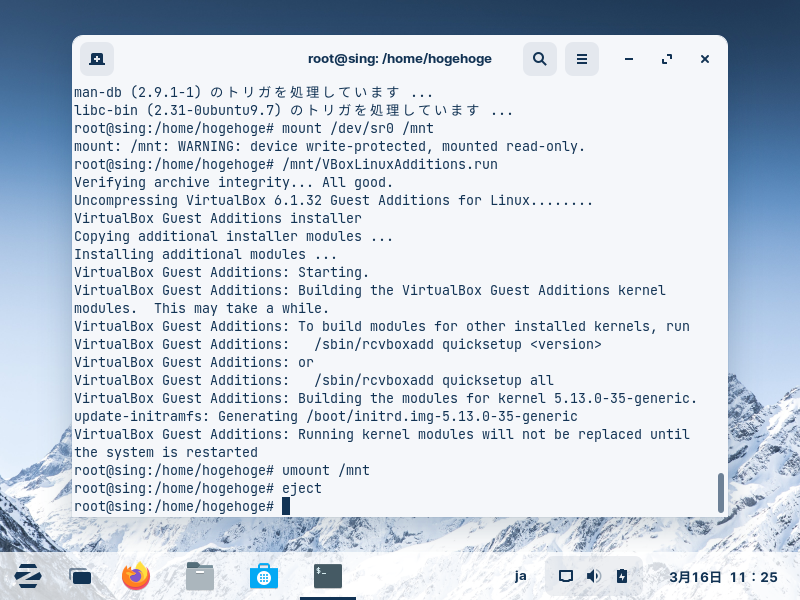
Task: Open the clock showing 3月16日 11:25
Action: 723,577
